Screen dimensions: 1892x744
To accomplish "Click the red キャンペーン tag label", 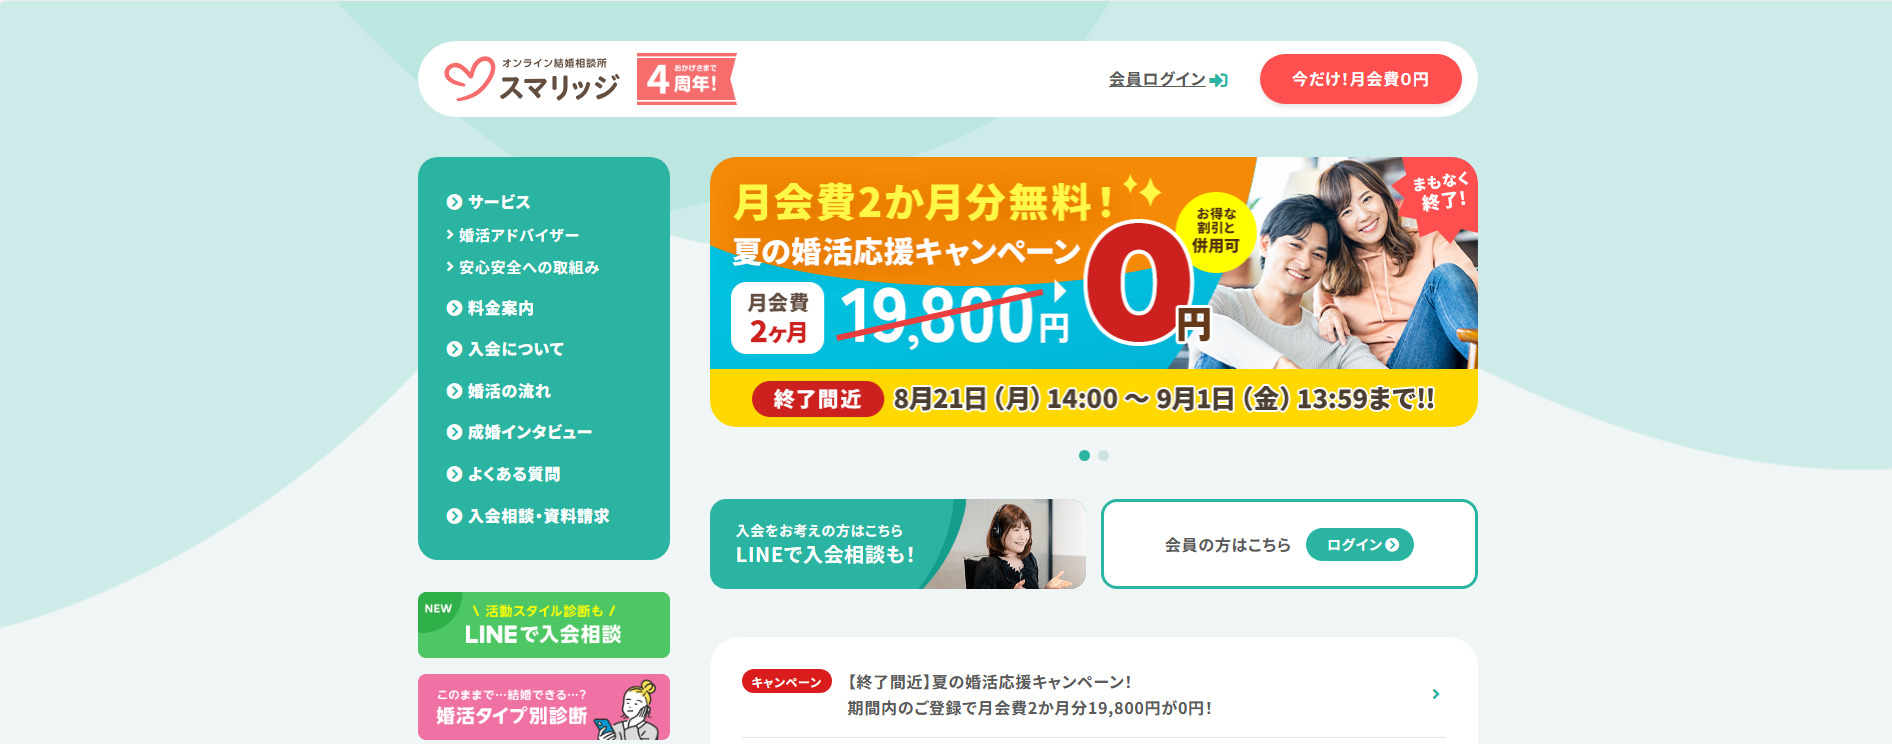I will (x=786, y=682).
